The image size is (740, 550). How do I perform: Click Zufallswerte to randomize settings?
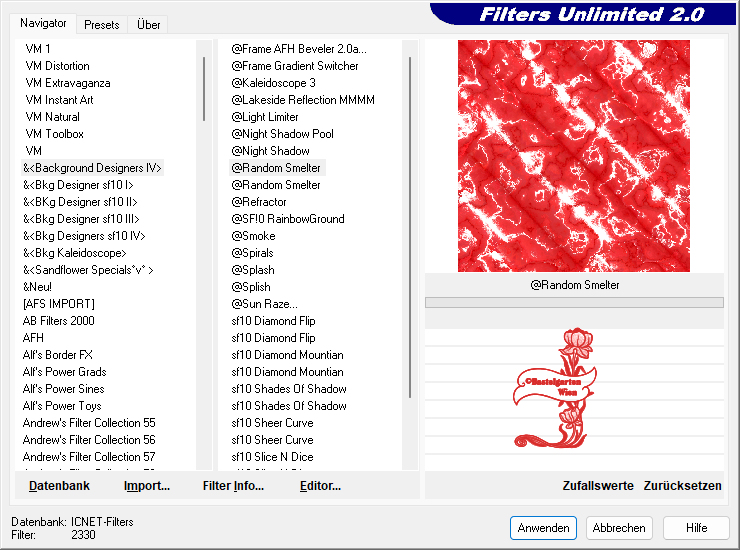tap(598, 486)
